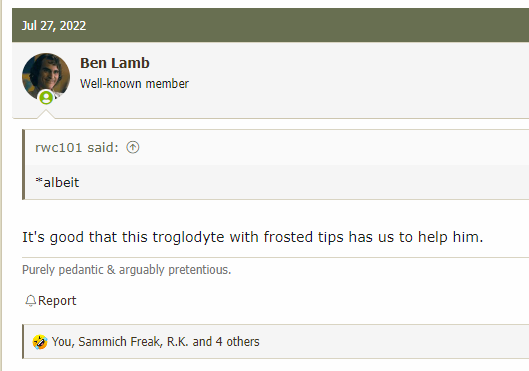The height and width of the screenshot is (371, 529).
Task: Click the Jul 27, 2022 post date
Action: pyautogui.click(x=54, y=26)
